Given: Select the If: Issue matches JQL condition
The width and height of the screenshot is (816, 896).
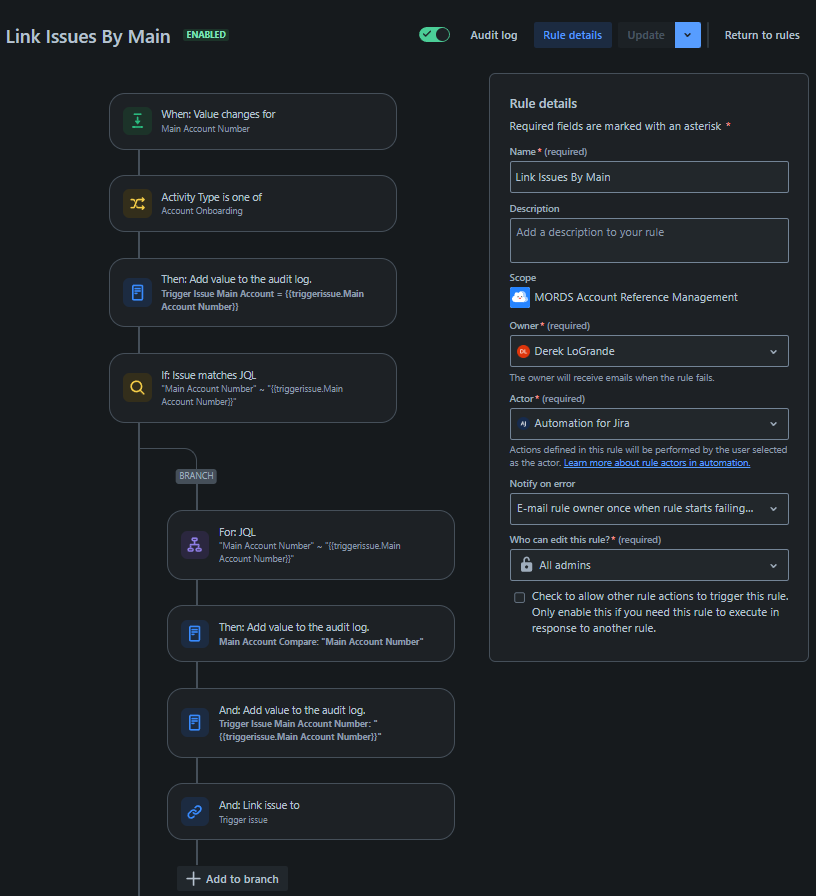Looking at the screenshot, I should pyautogui.click(x=253, y=388).
